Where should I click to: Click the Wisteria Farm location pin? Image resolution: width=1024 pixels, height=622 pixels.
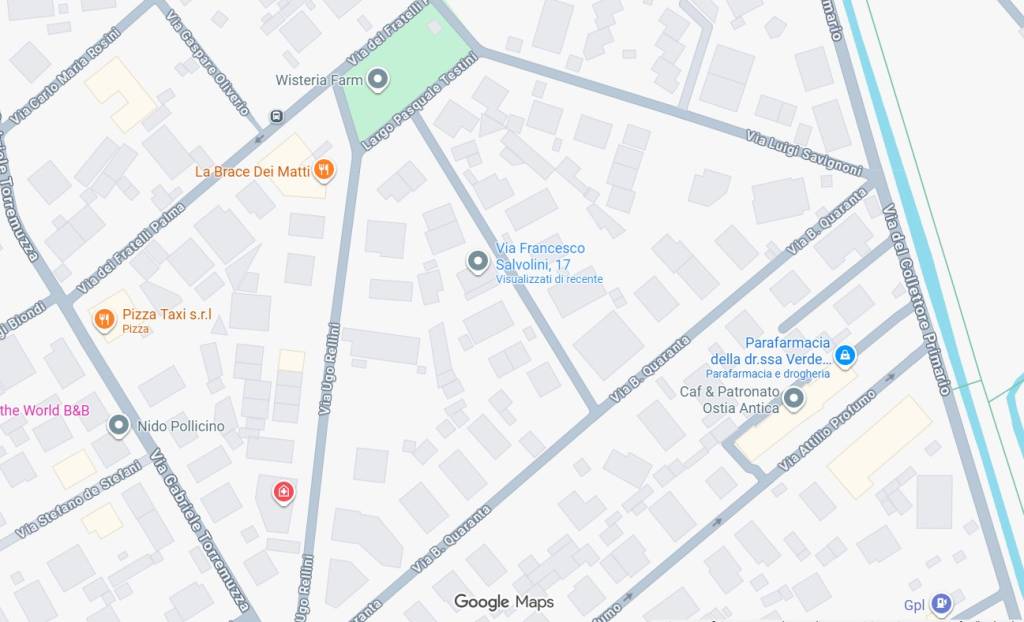tap(377, 80)
